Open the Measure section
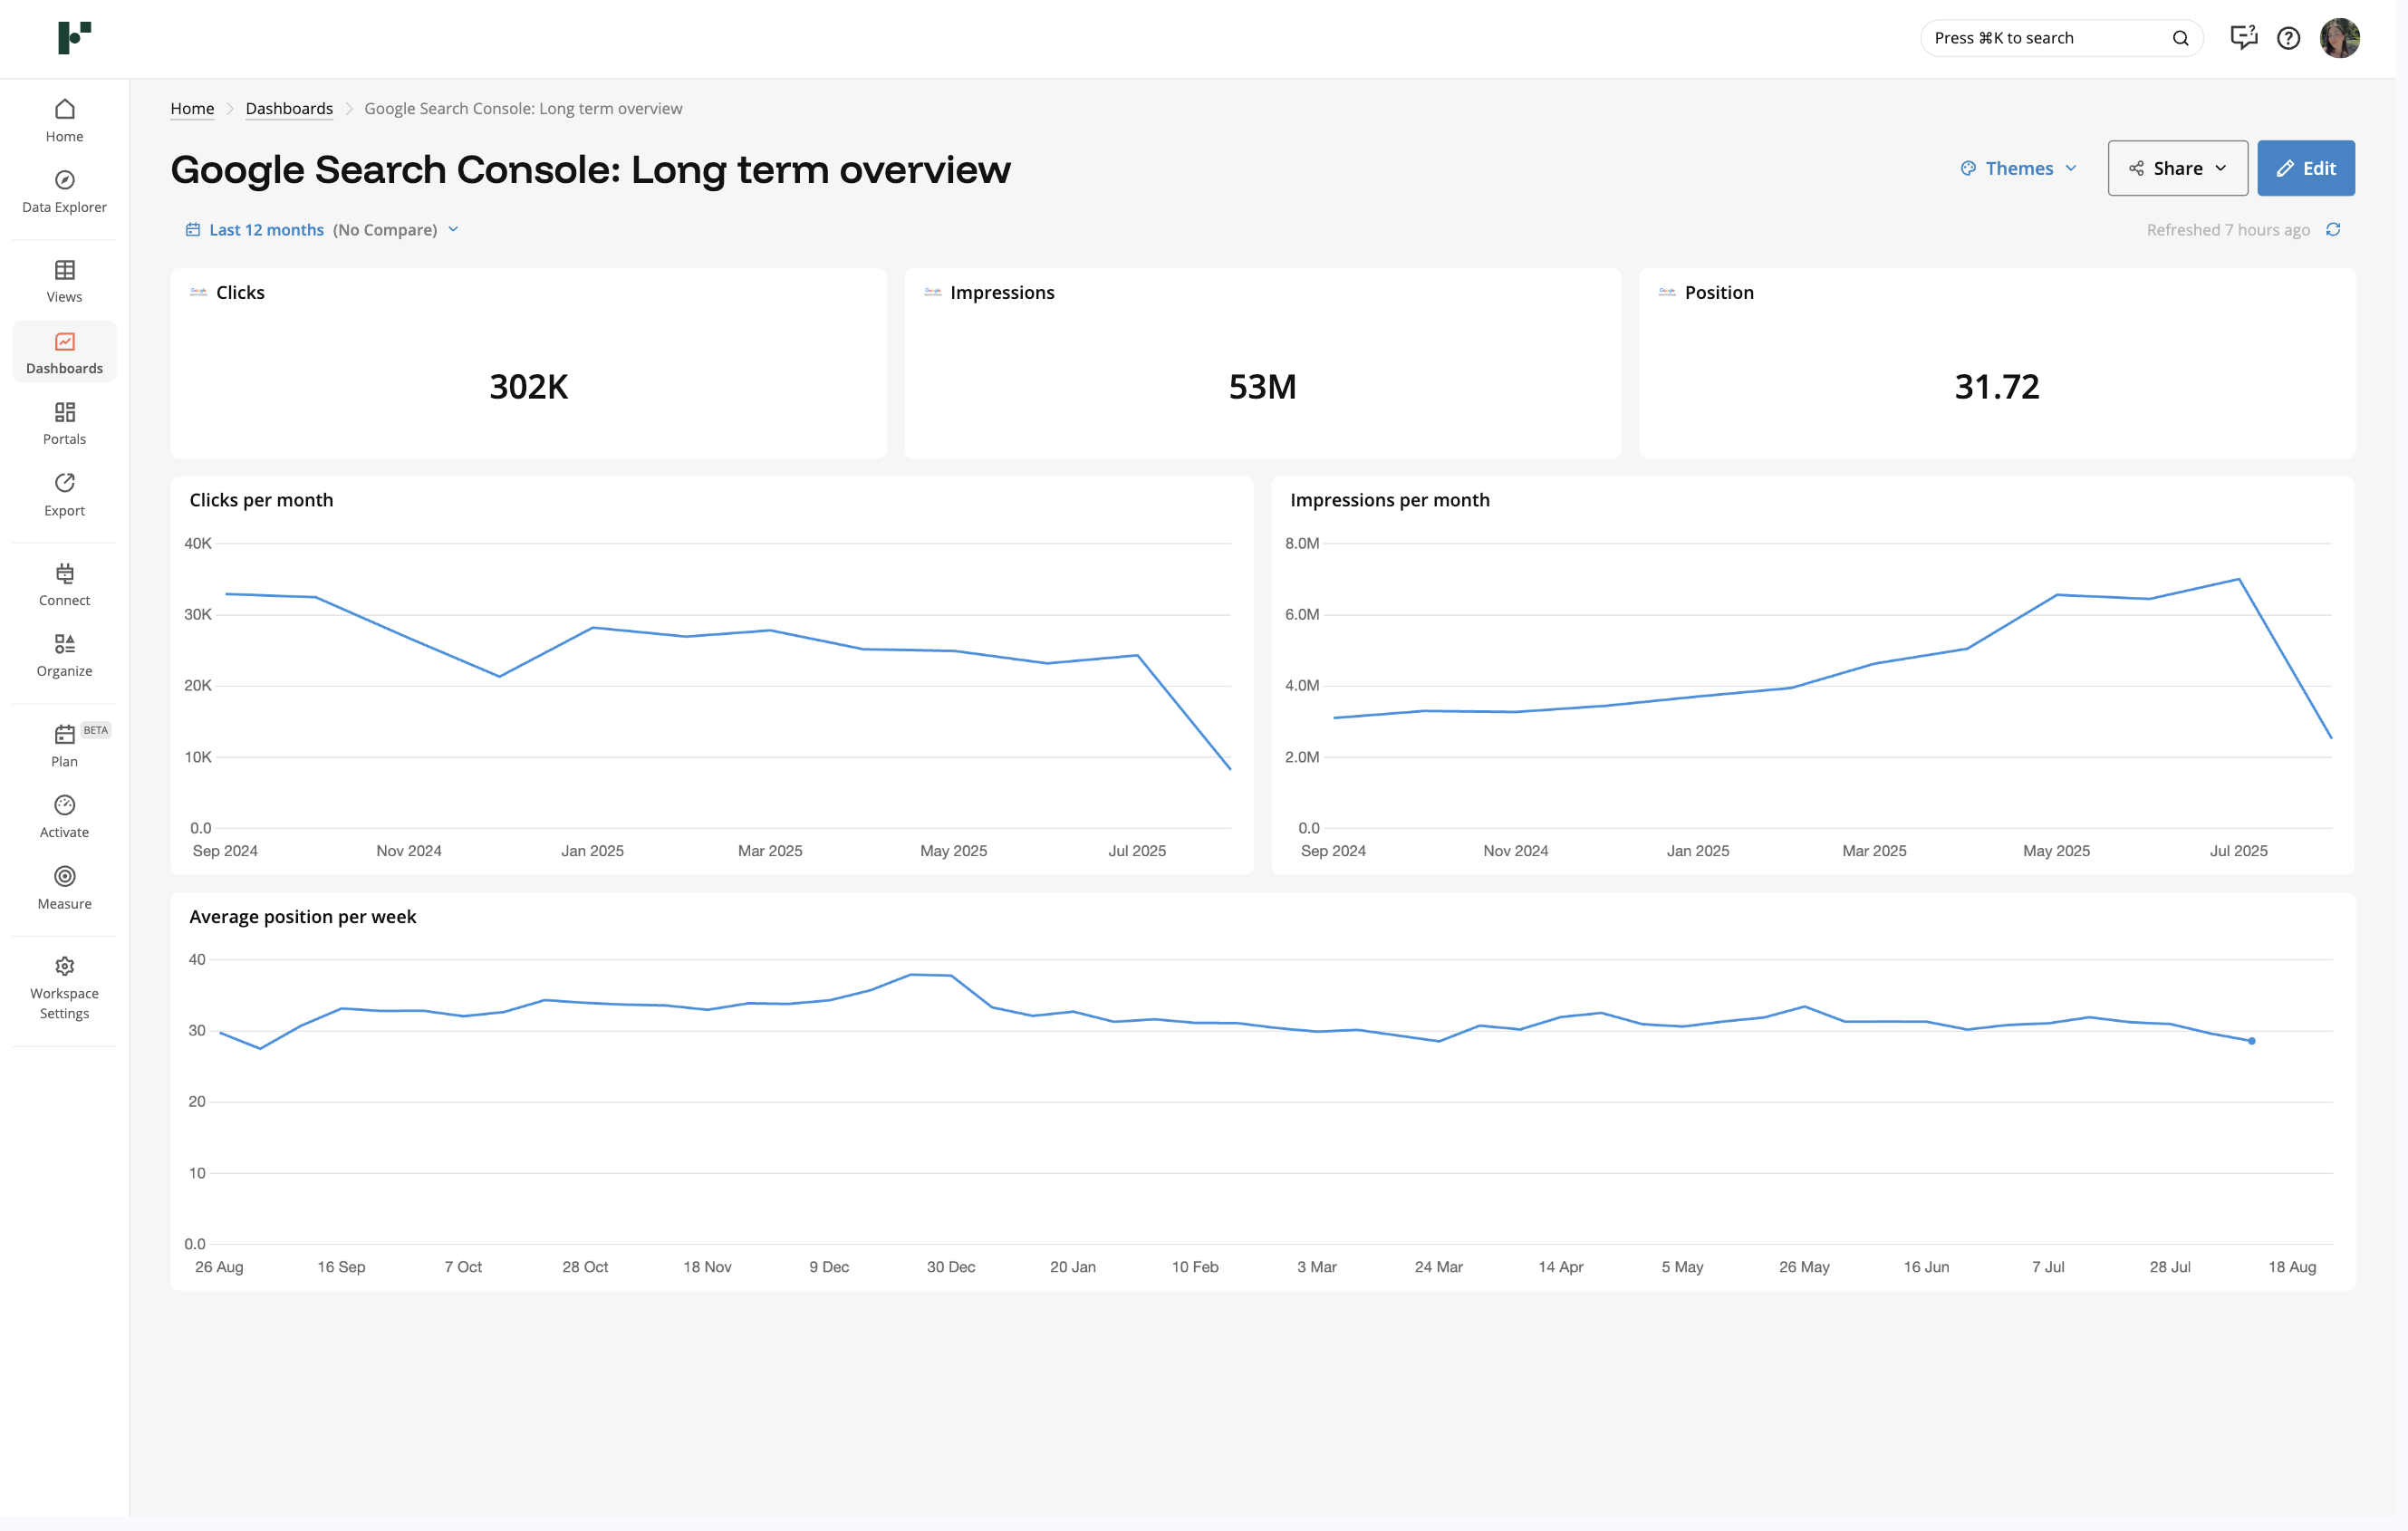The height and width of the screenshot is (1531, 2408). (x=64, y=887)
